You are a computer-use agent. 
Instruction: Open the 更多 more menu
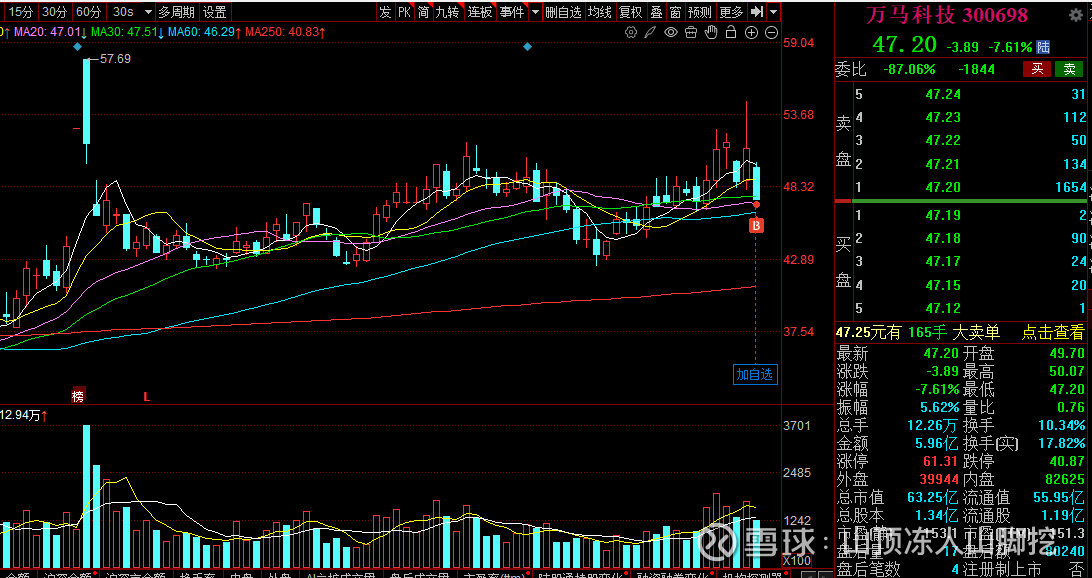pyautogui.click(x=731, y=12)
